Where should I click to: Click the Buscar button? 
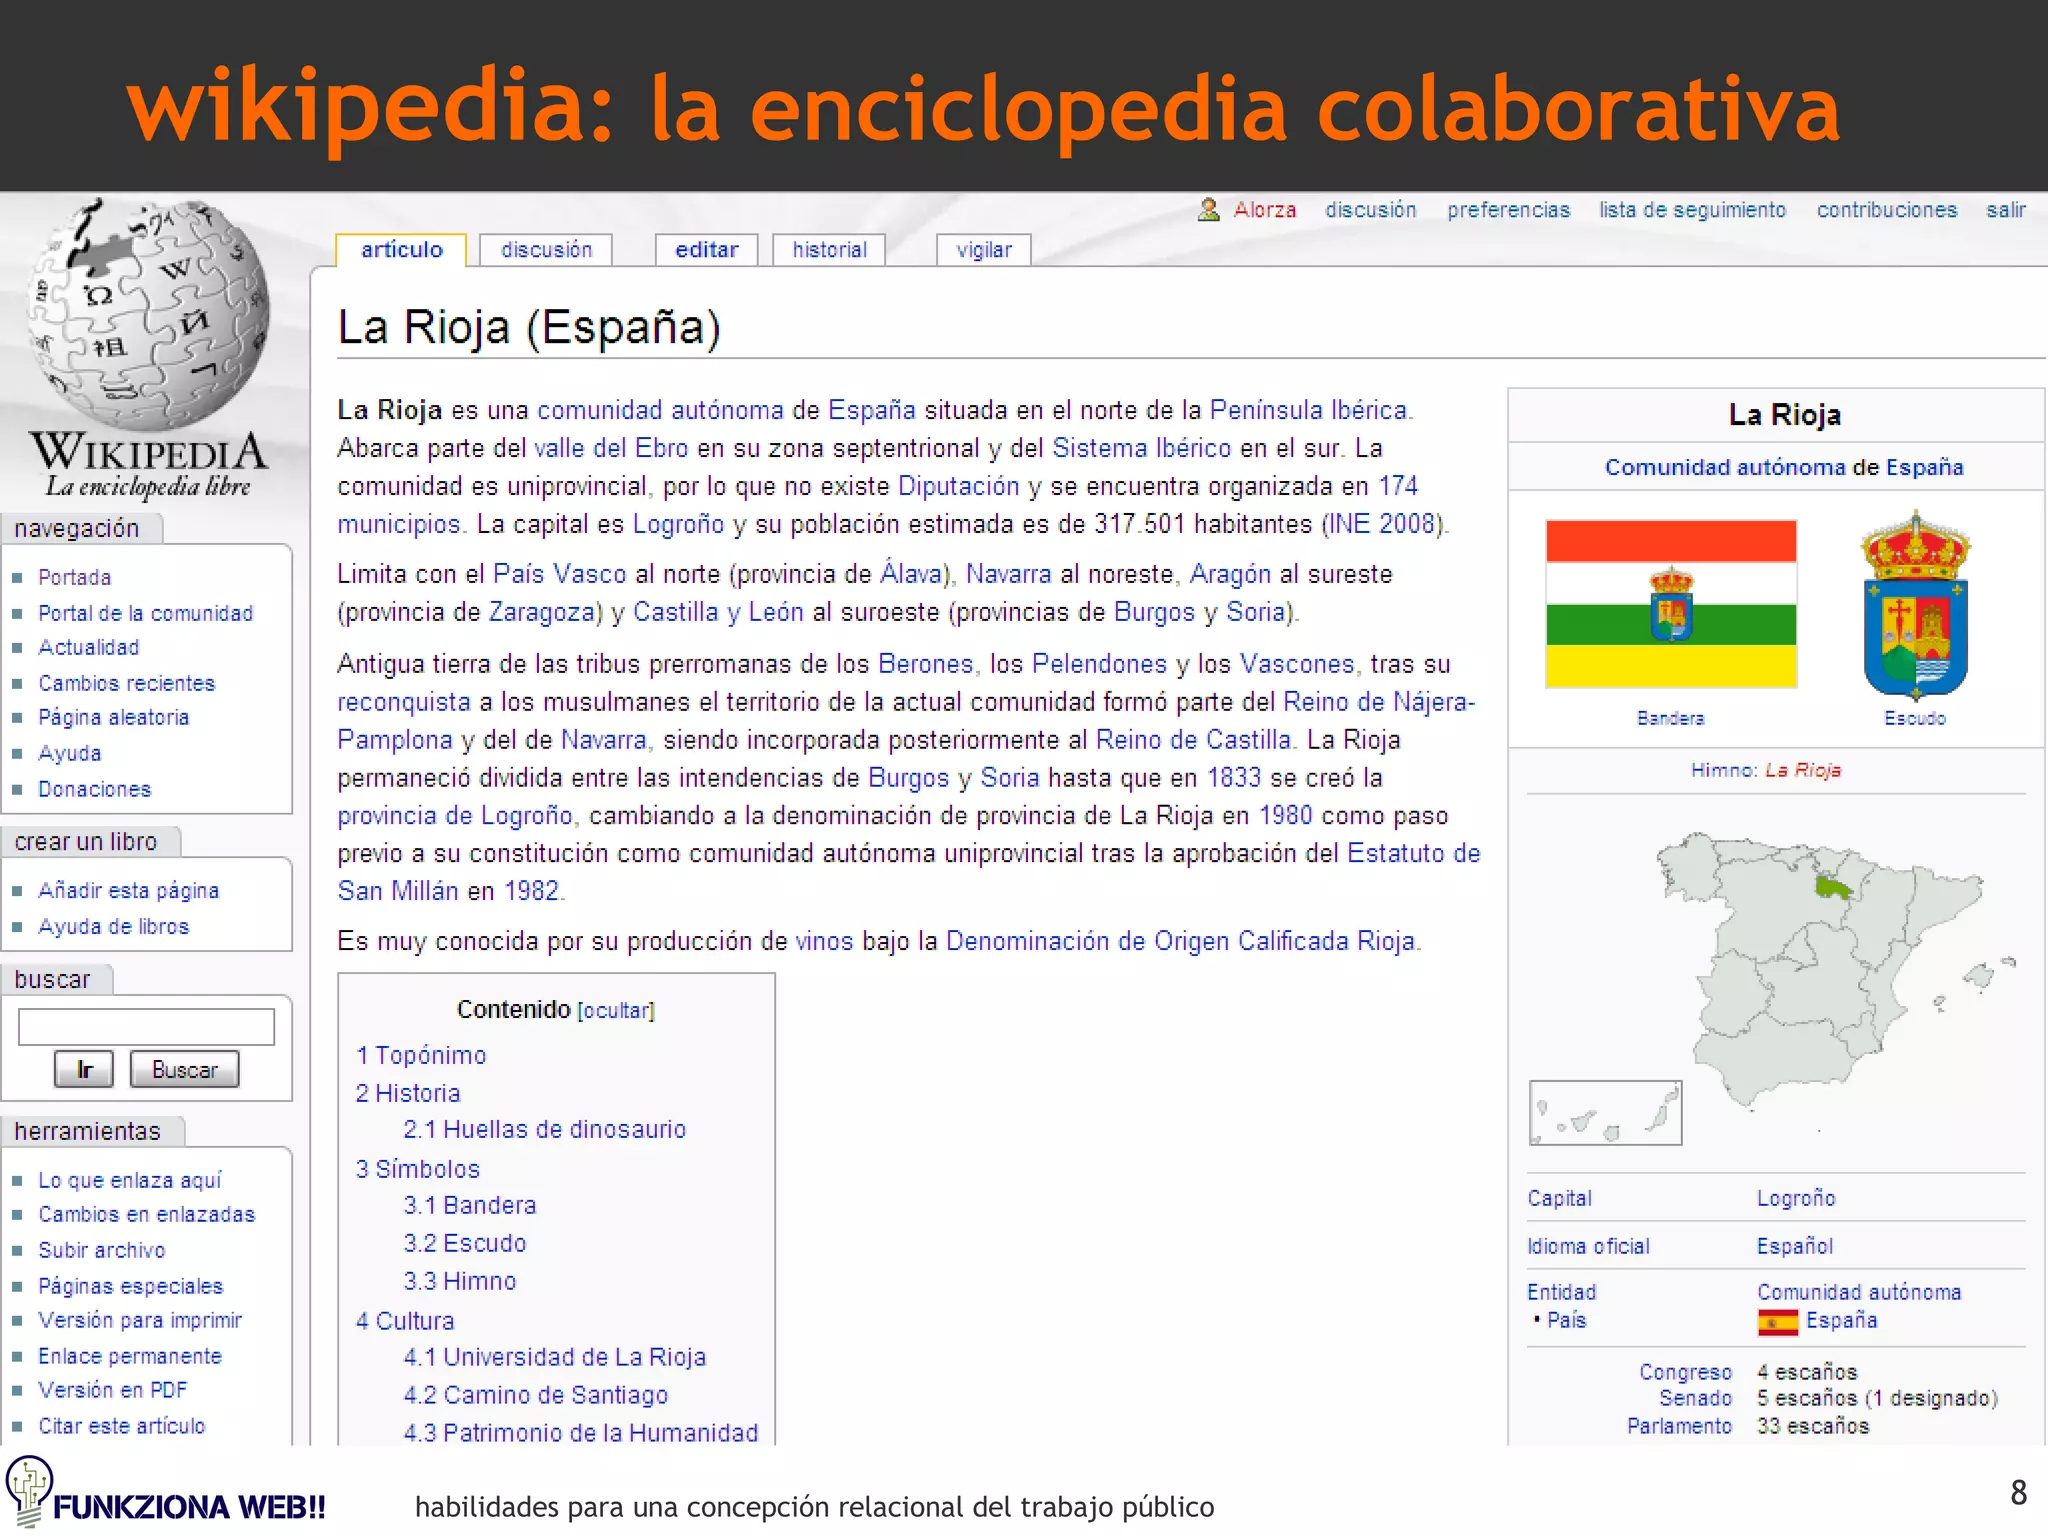184,1069
